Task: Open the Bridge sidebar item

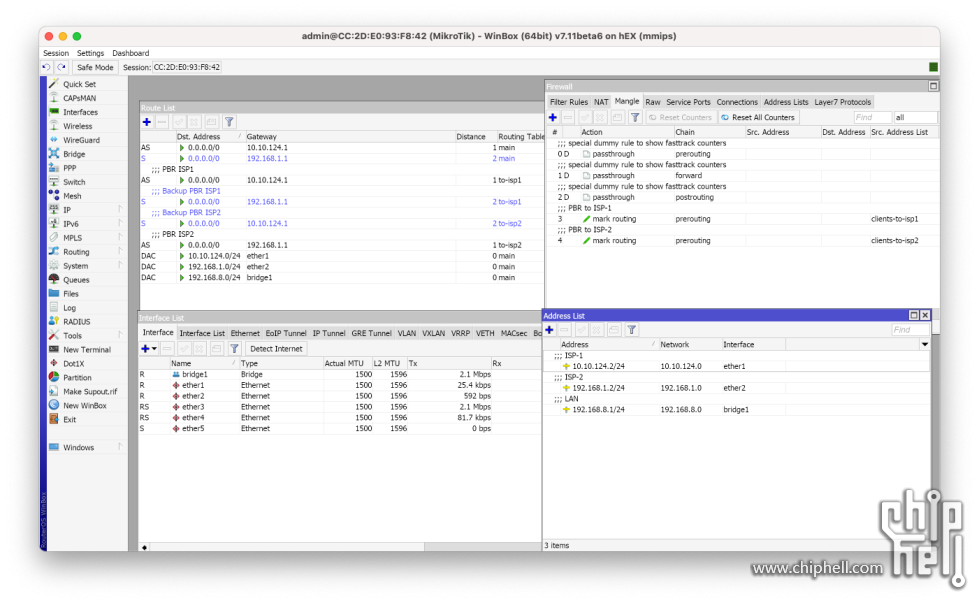Action: 74,154
